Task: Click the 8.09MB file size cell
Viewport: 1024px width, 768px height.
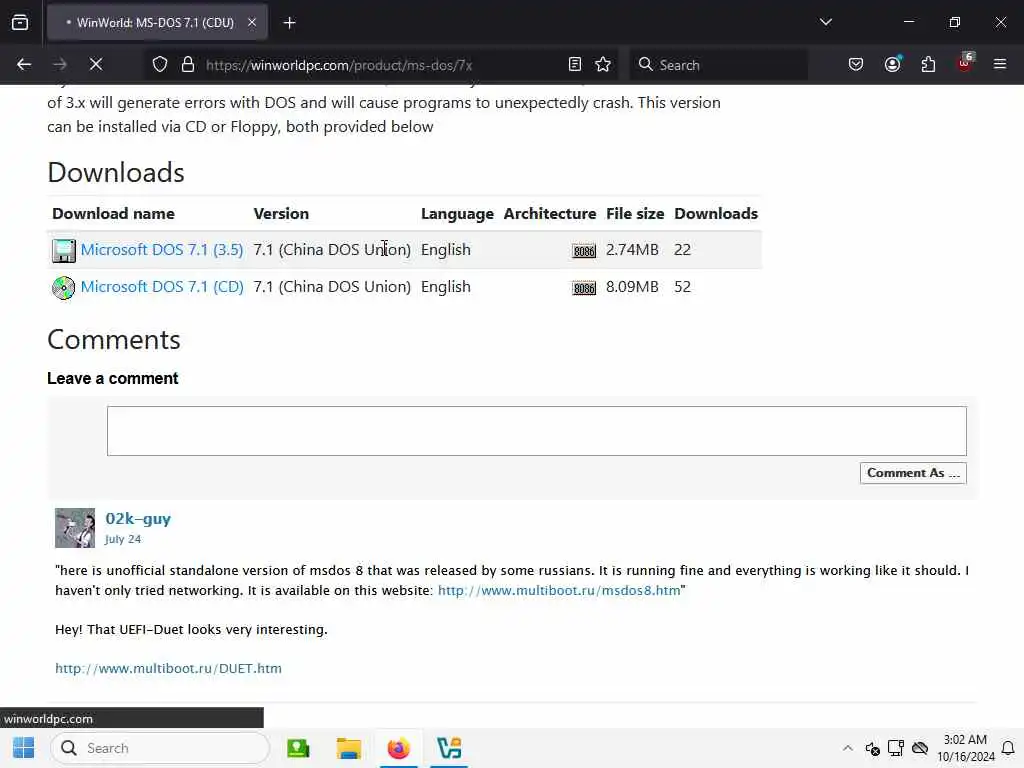Action: (x=632, y=287)
